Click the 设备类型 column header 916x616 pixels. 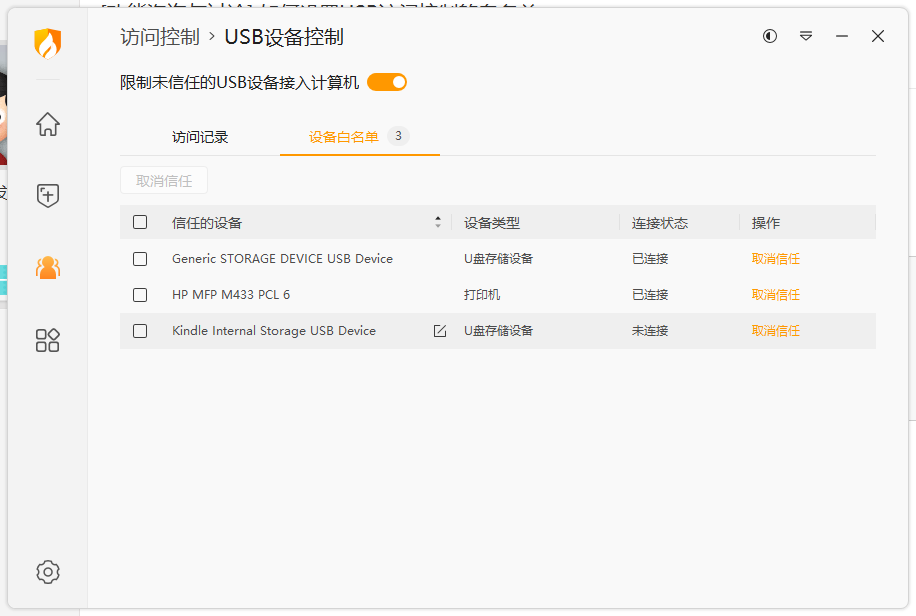492,223
